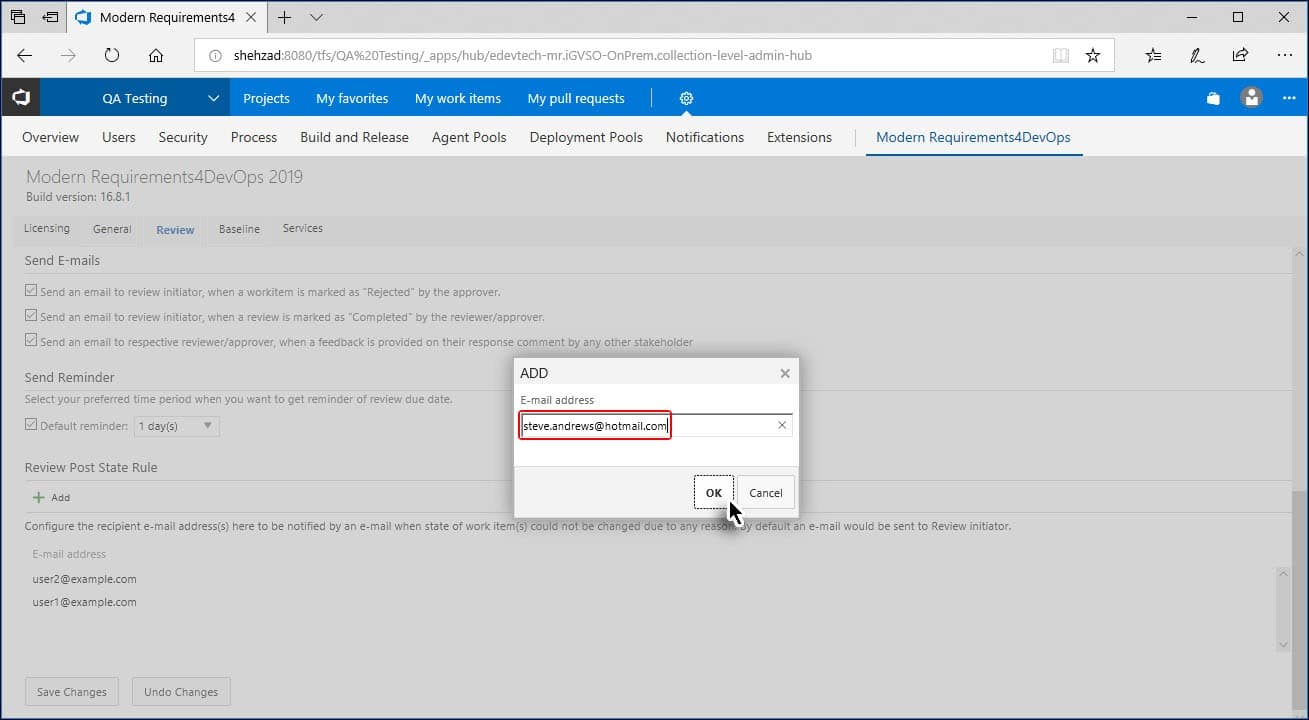
Task: Open the Projects menu
Action: [x=266, y=98]
